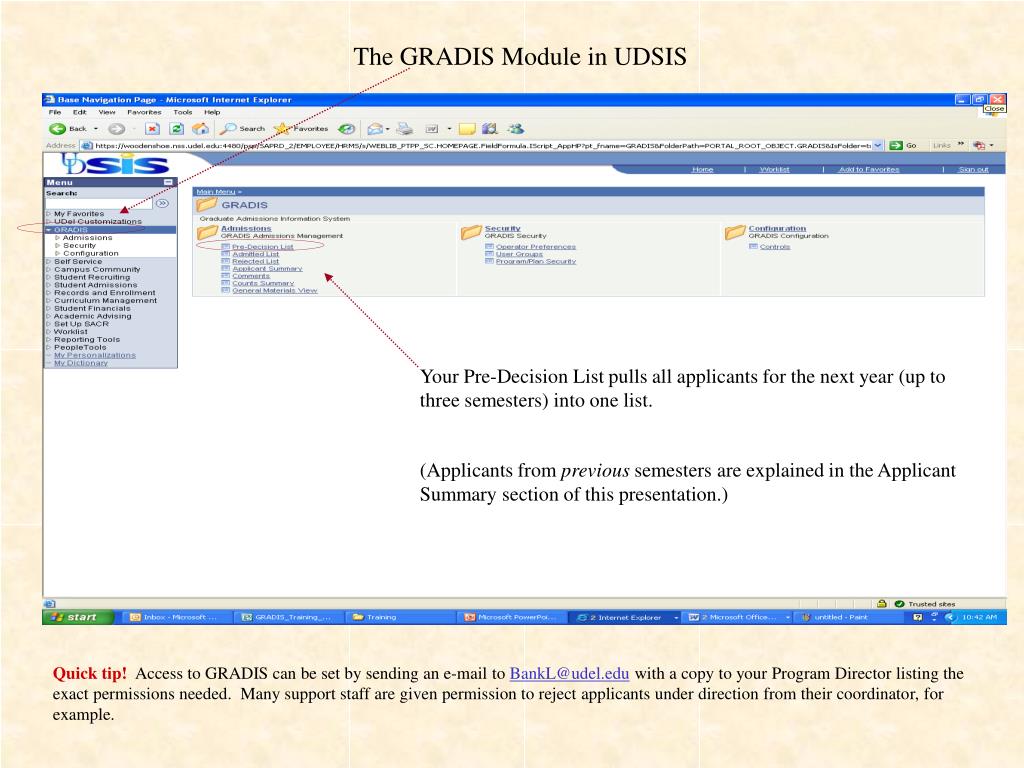Click the Research toolbar icon
Image resolution: width=1024 pixels, height=768 pixels.
coord(490,129)
